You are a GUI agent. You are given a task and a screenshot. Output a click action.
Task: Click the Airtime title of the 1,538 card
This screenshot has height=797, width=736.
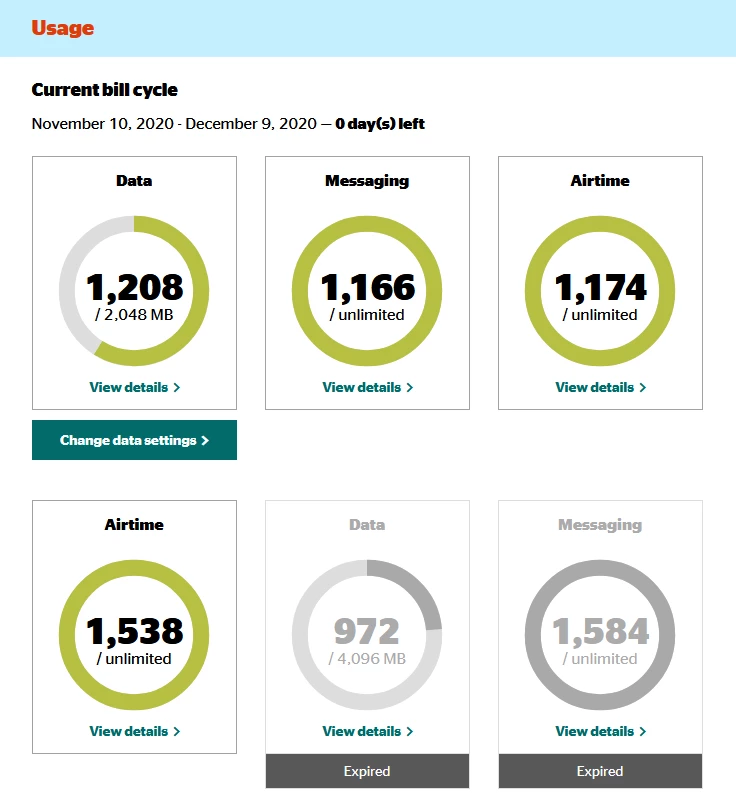pos(134,525)
